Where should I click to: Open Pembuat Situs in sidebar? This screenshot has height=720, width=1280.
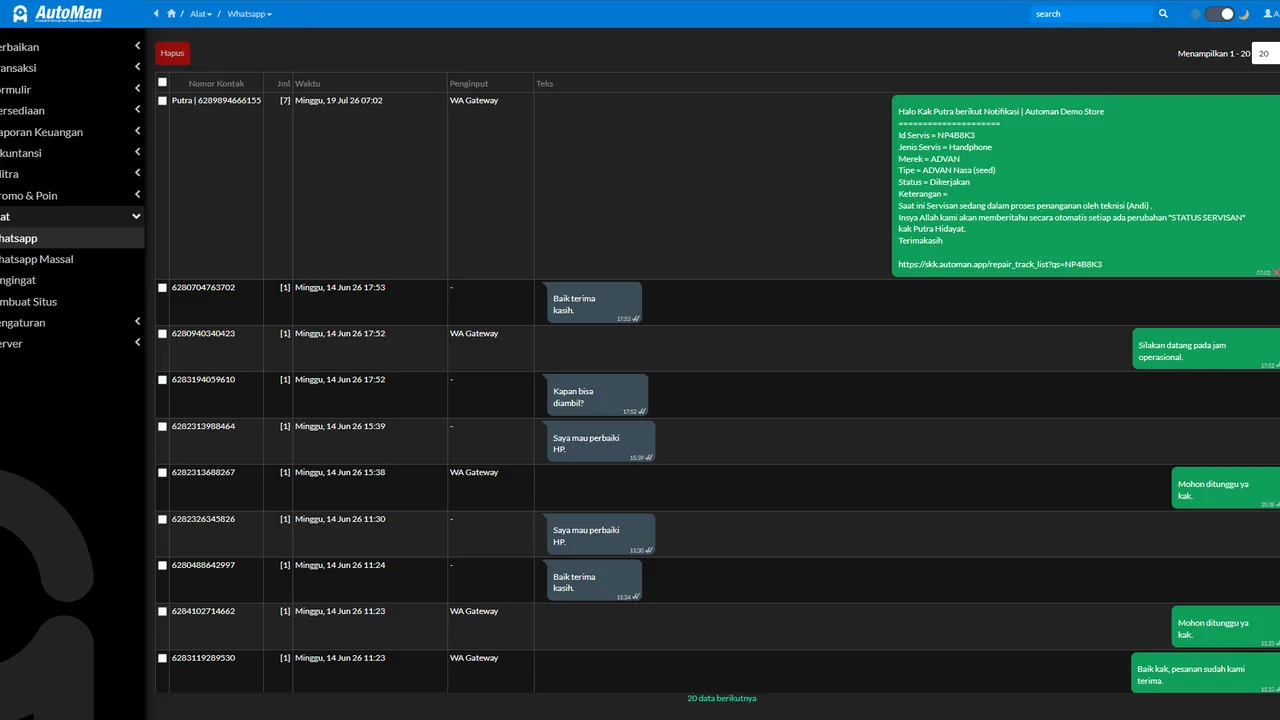(72, 302)
